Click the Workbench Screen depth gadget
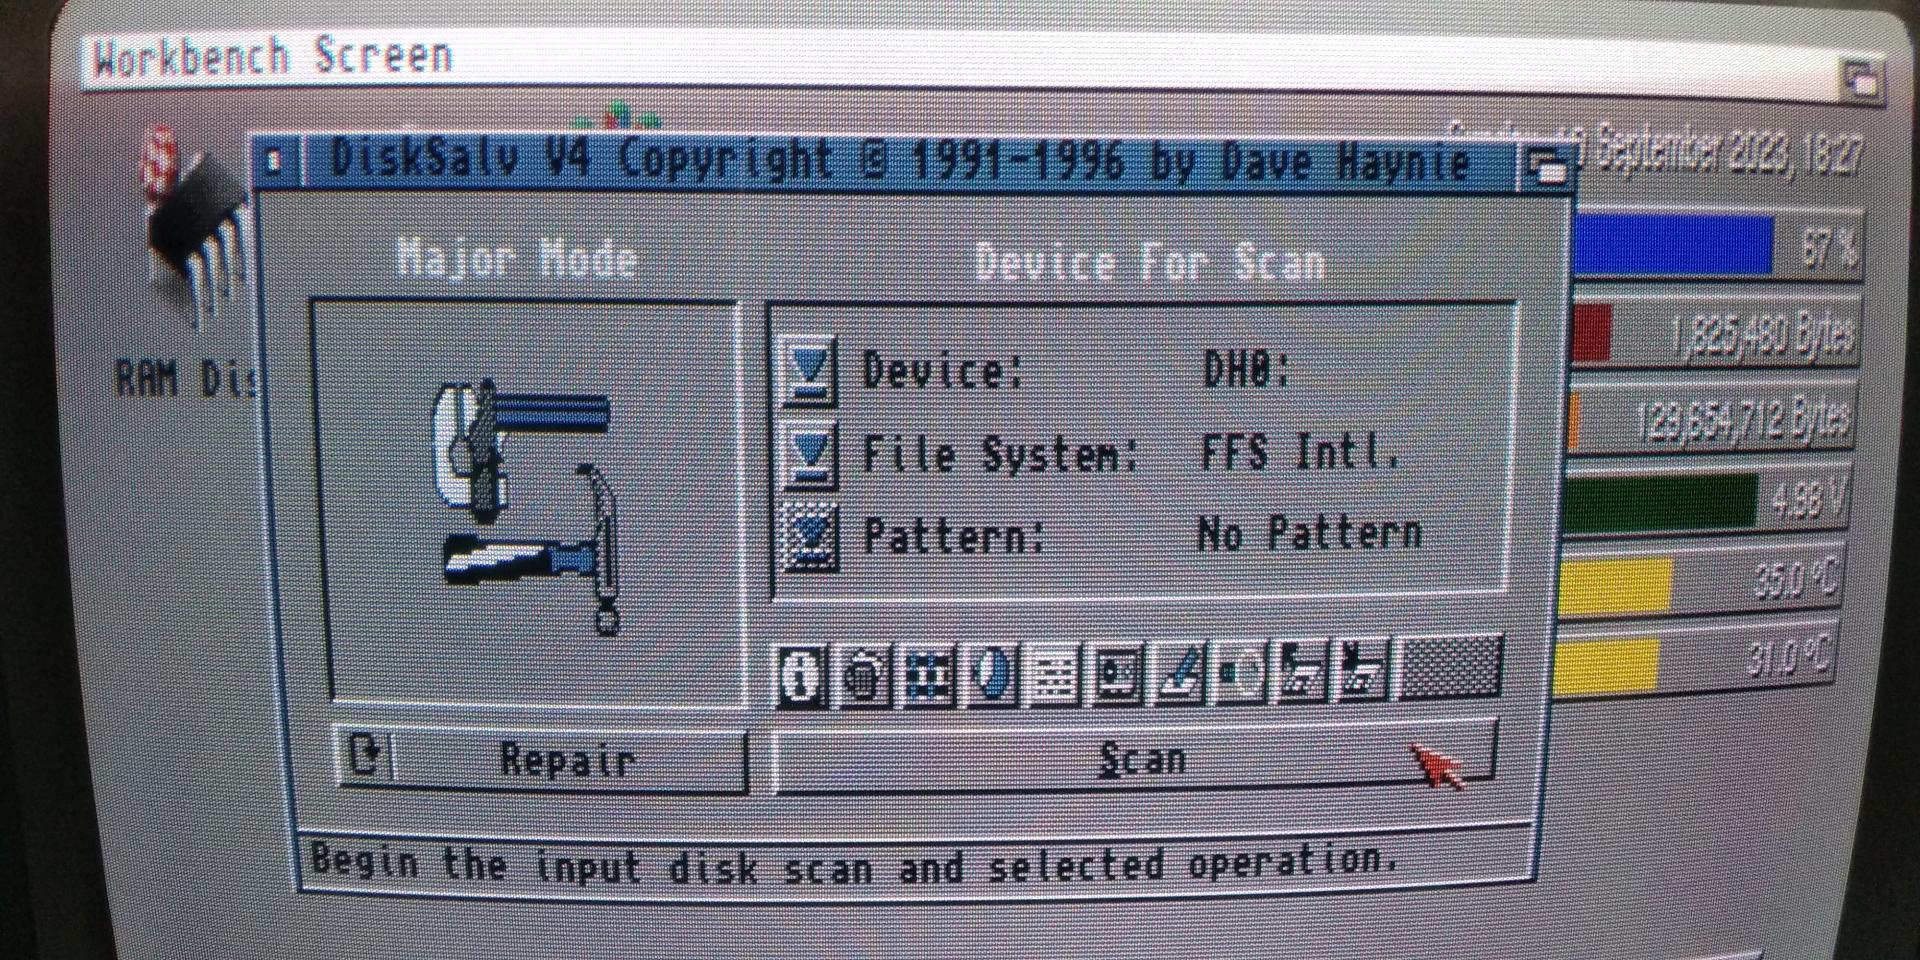The image size is (1920, 960). pos(1861,78)
